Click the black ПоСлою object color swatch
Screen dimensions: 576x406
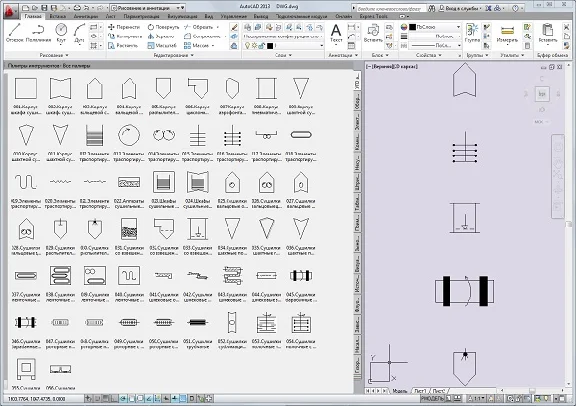click(x=413, y=27)
